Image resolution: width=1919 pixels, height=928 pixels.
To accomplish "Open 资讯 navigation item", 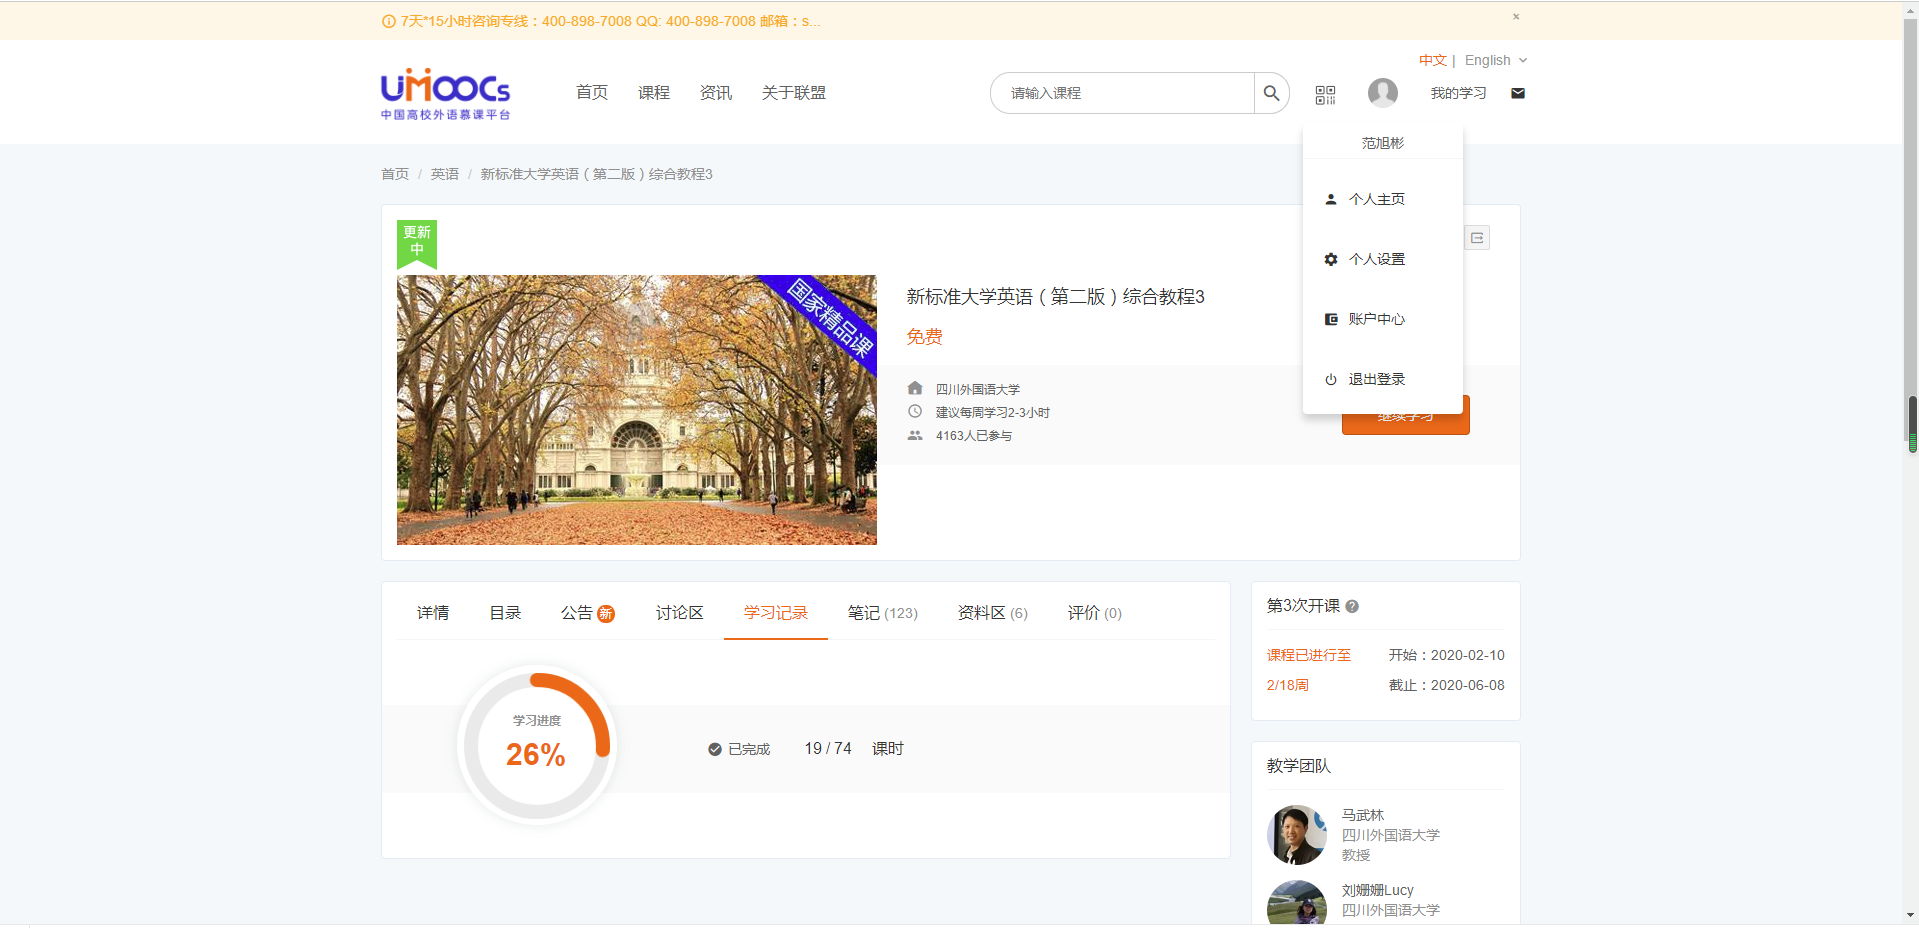I will pyautogui.click(x=716, y=93).
